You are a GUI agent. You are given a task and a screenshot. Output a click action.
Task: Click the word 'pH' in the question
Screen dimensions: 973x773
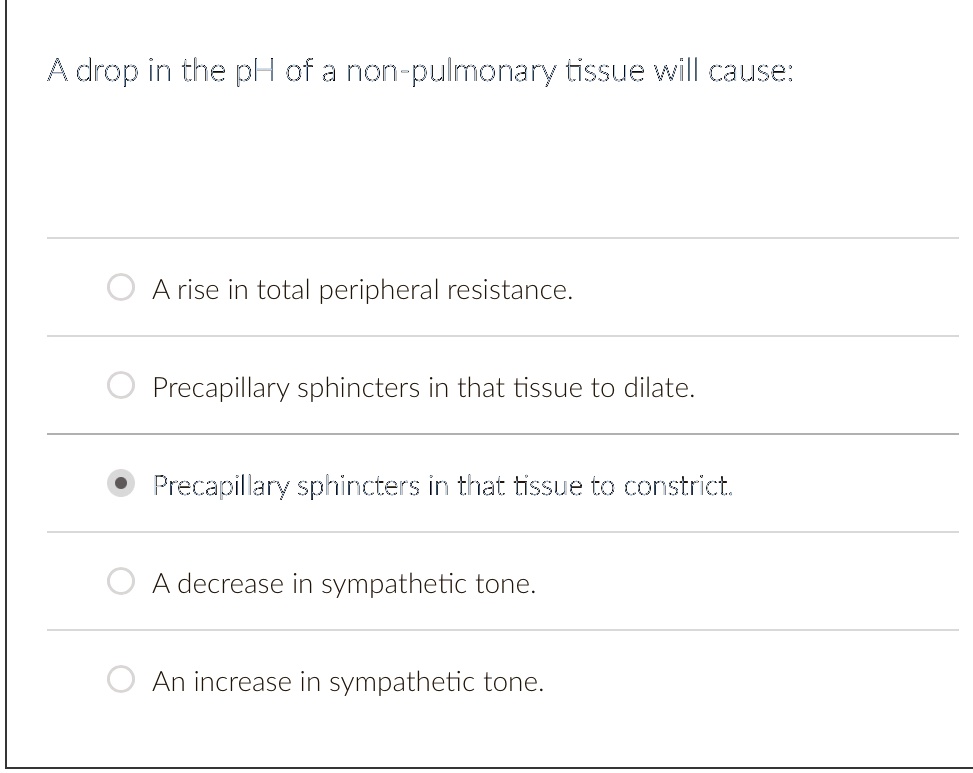(255, 72)
